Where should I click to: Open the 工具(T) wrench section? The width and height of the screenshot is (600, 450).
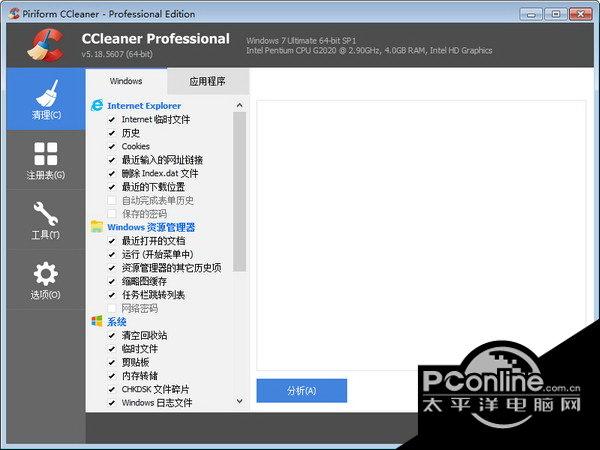click(46, 220)
